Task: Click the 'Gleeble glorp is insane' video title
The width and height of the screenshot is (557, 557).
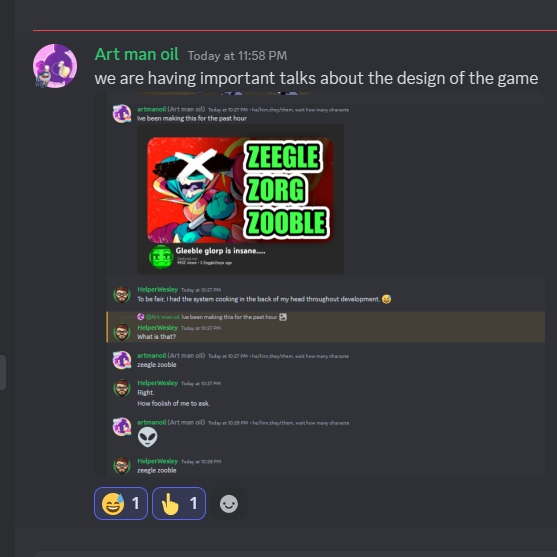Action: (220, 251)
